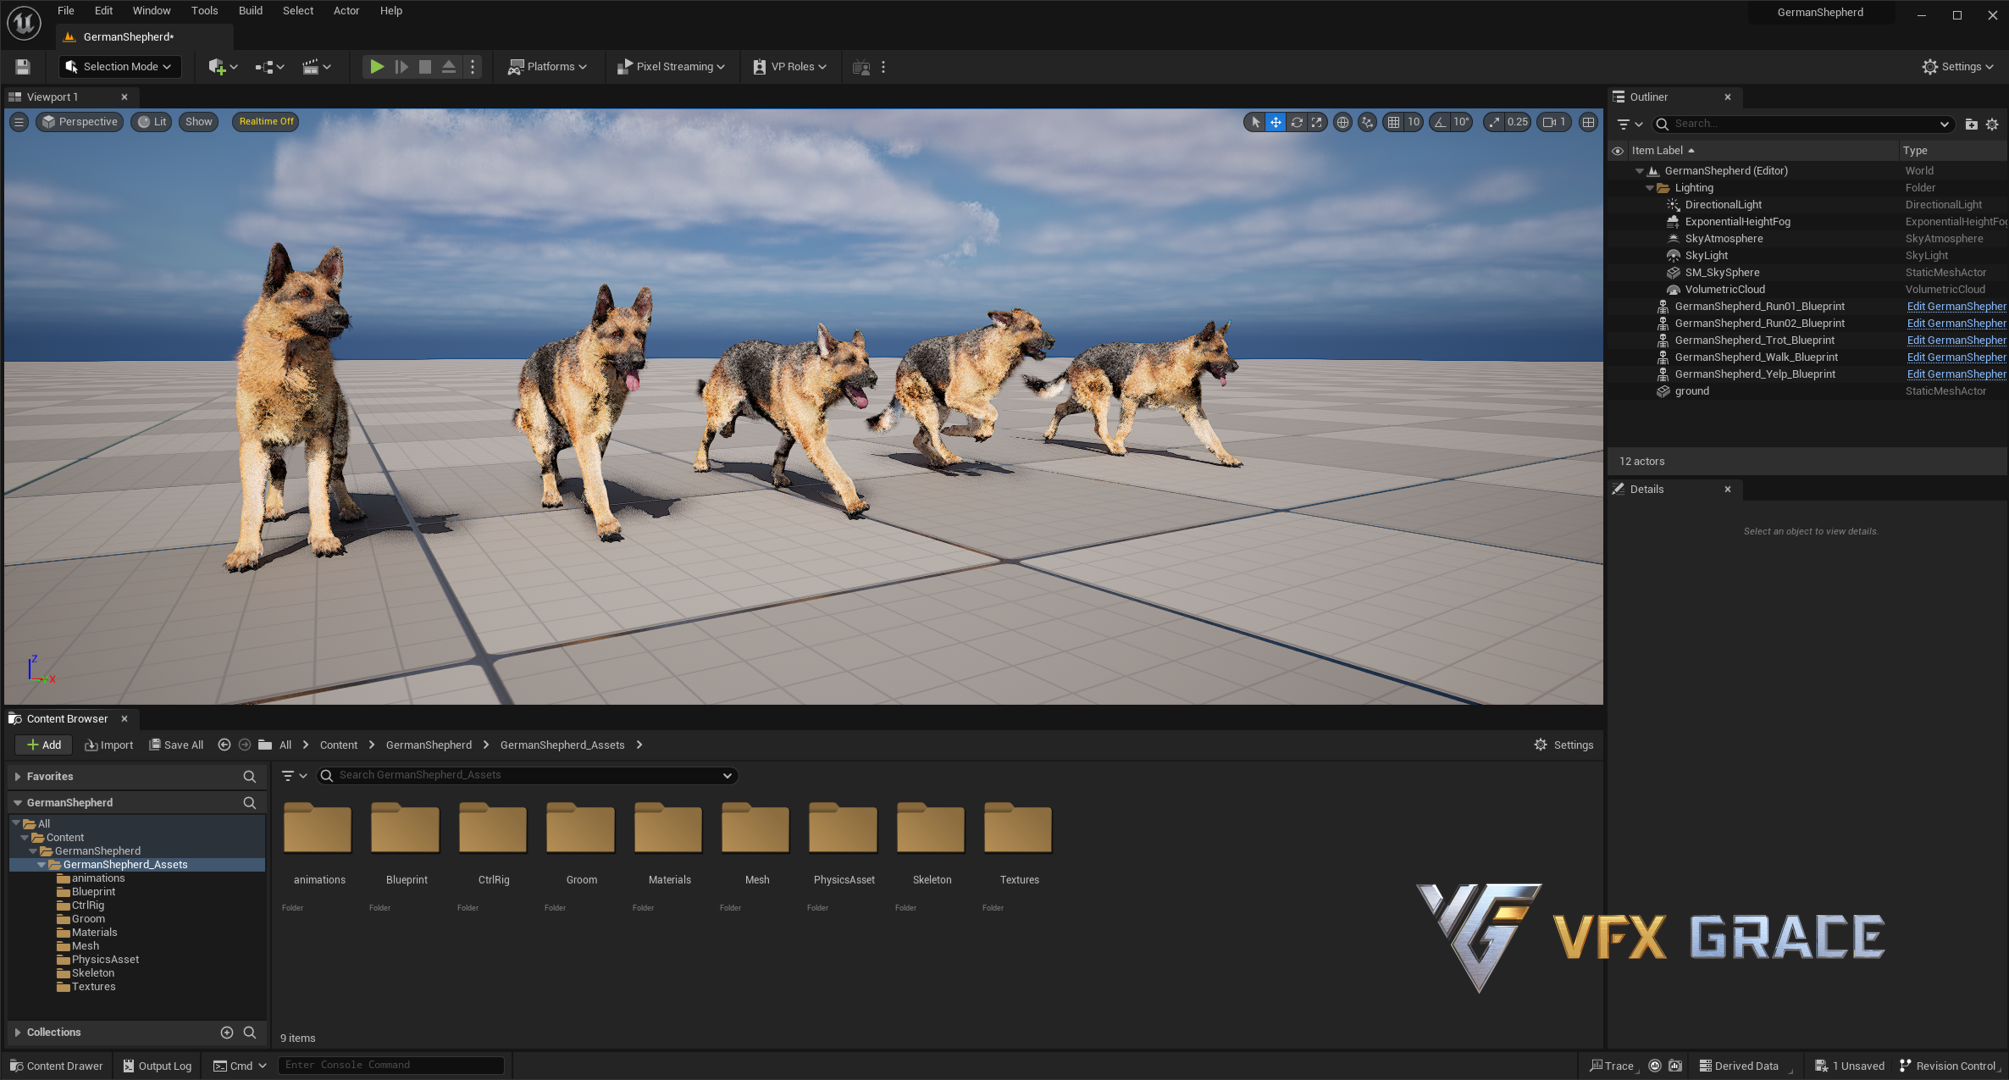
Task: Open the editor Settings dropdown
Action: click(x=1958, y=67)
